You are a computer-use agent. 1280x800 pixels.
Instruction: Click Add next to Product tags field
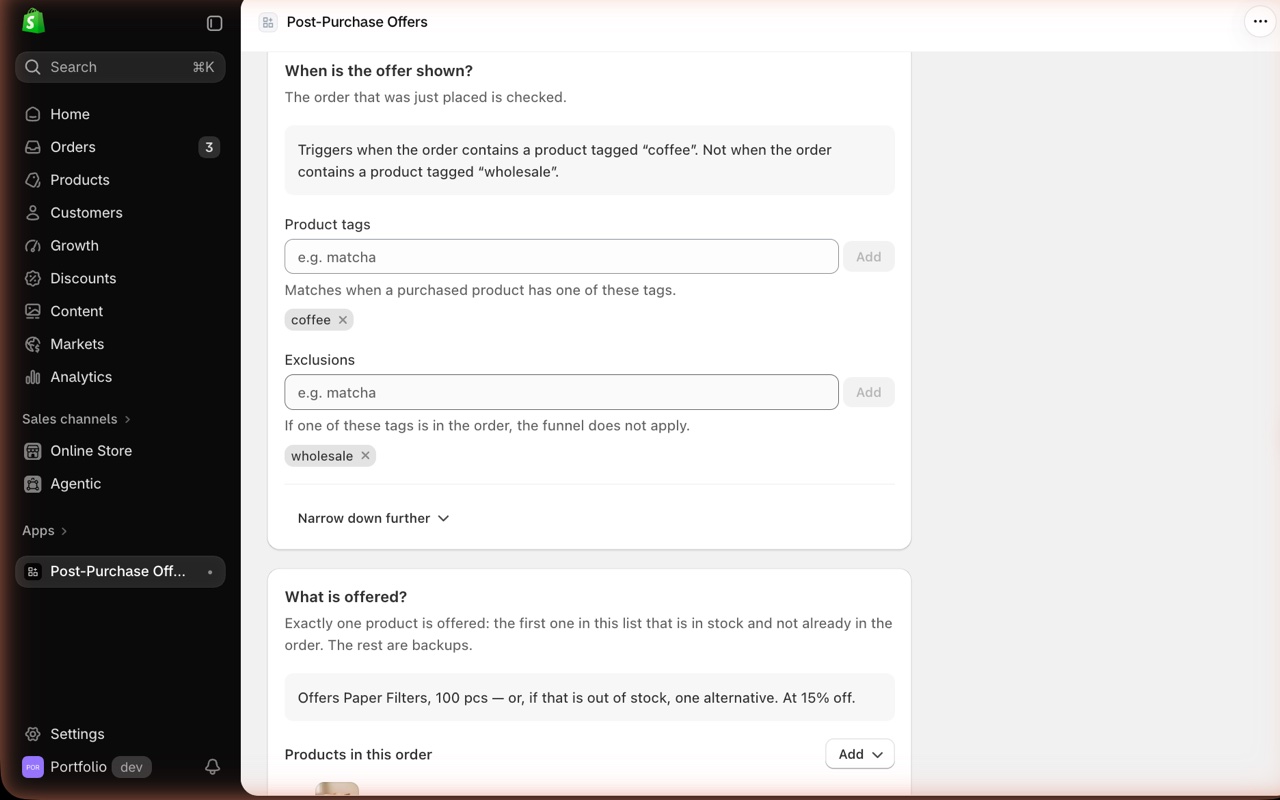(x=868, y=257)
